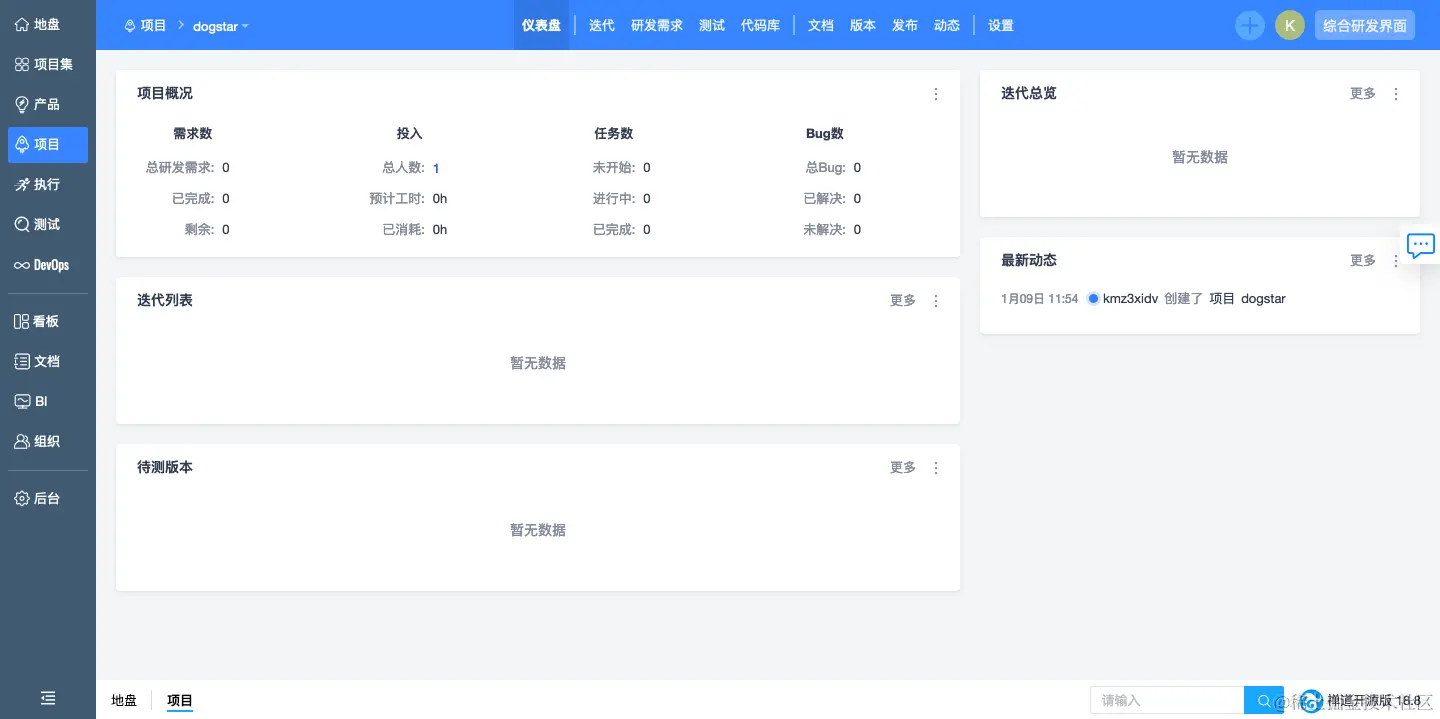Image resolution: width=1440 pixels, height=719 pixels.
Task: Select the 仪表盘 tab
Action: [542, 25]
